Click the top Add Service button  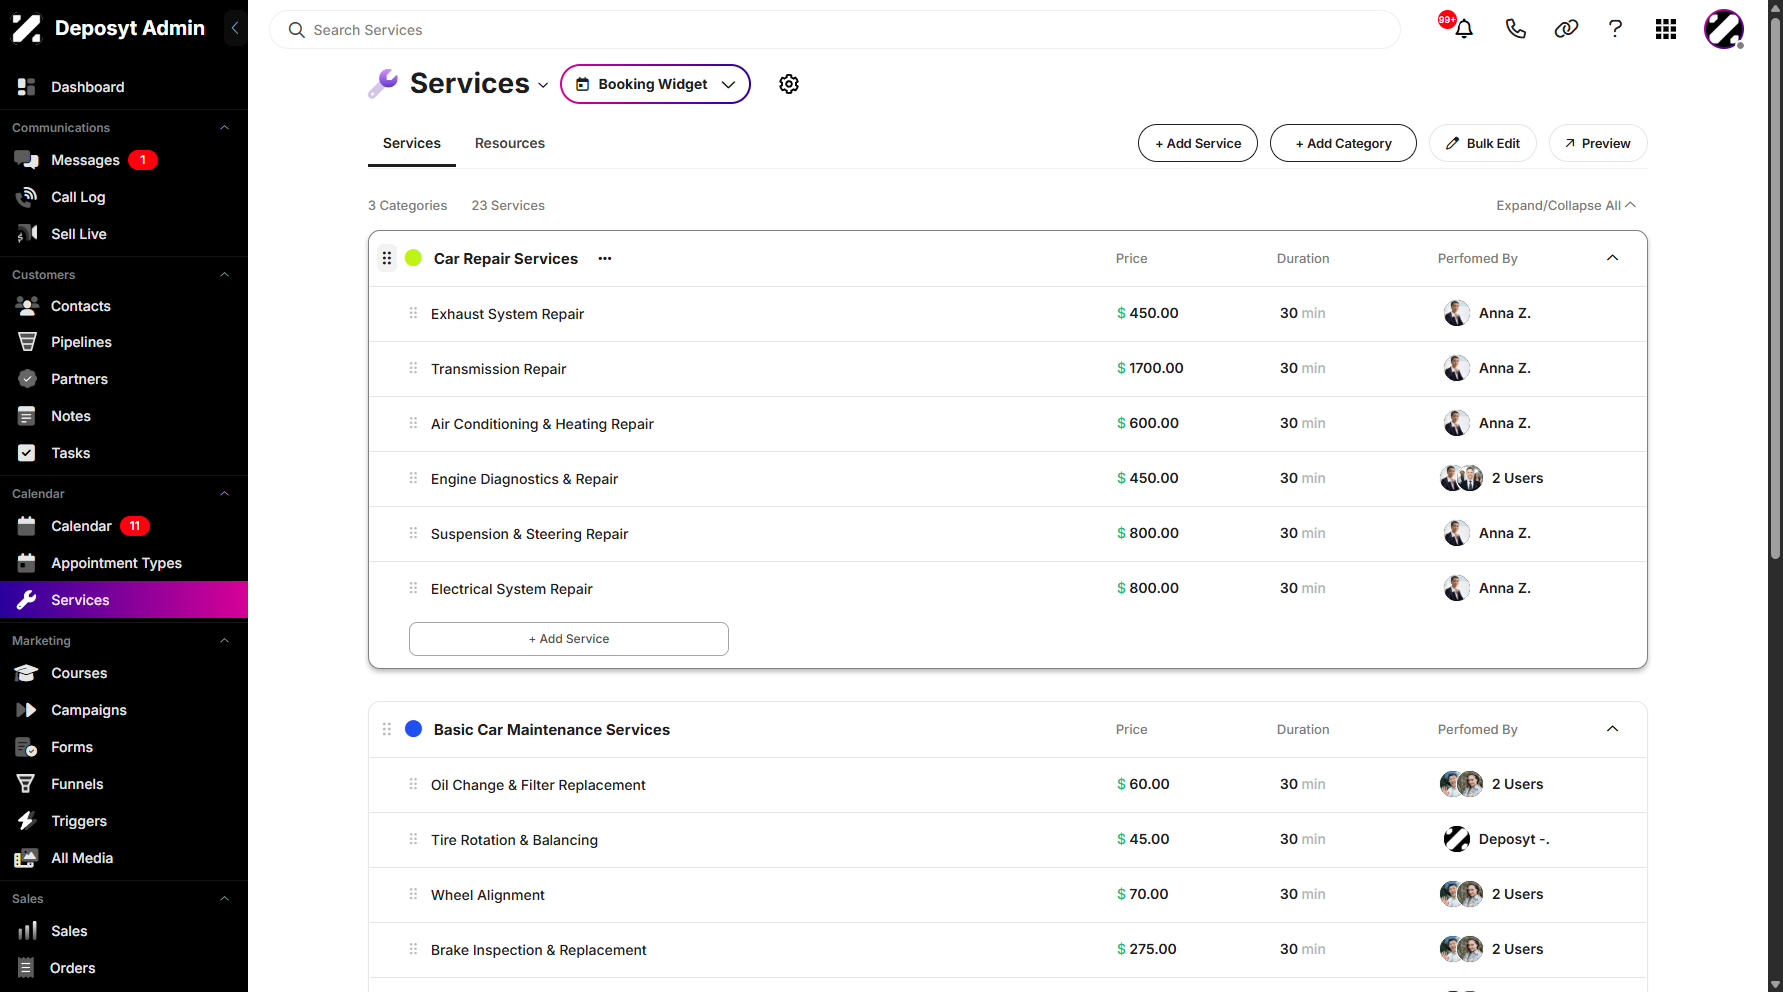click(x=1198, y=143)
